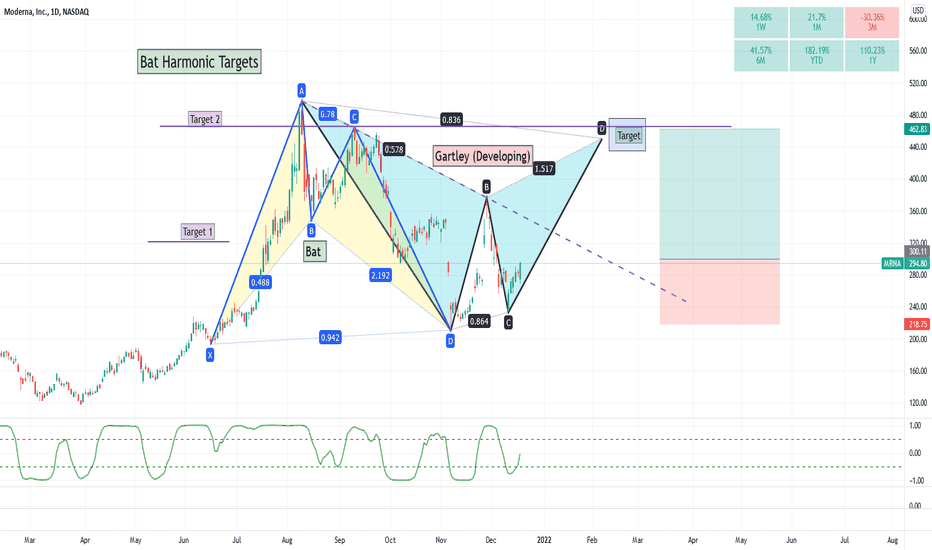Click the 360.00 price axis label
The image size is (932, 550).
(x=918, y=211)
